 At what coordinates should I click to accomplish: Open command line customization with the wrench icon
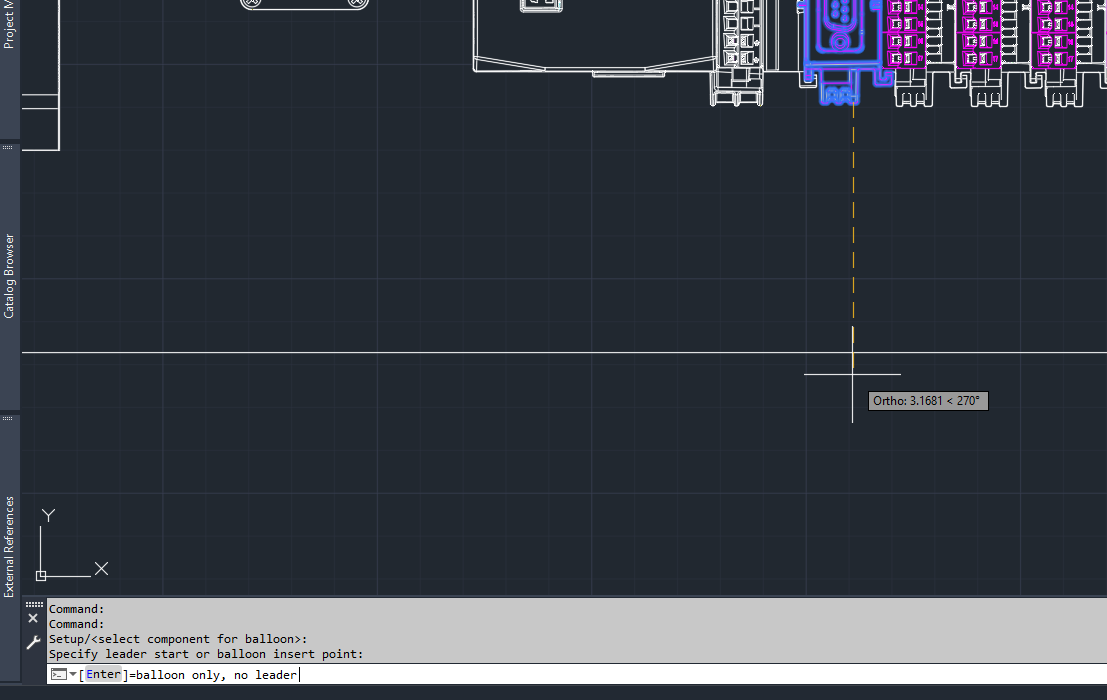tap(33, 642)
